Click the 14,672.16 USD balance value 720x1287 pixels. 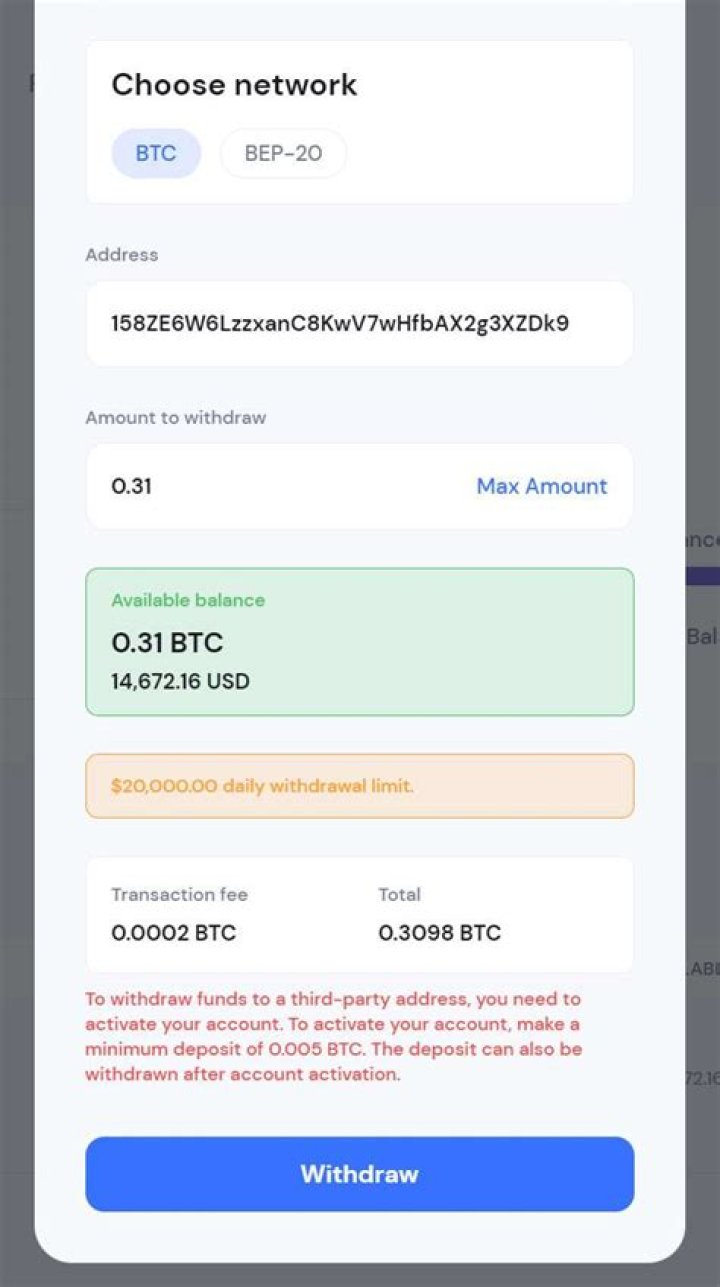pos(180,682)
